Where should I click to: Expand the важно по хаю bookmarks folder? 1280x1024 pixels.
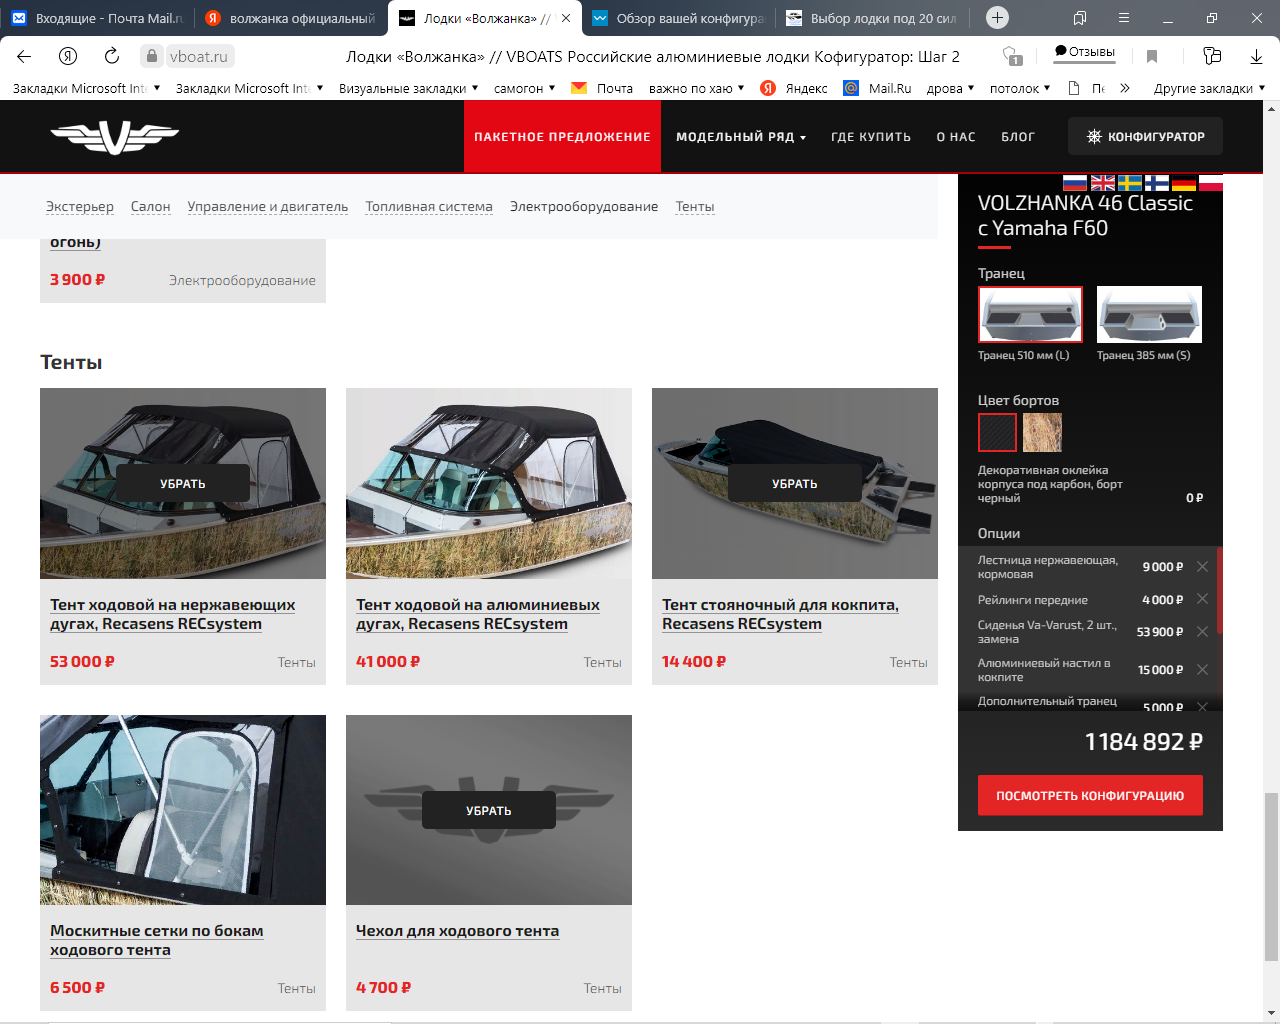(x=696, y=88)
